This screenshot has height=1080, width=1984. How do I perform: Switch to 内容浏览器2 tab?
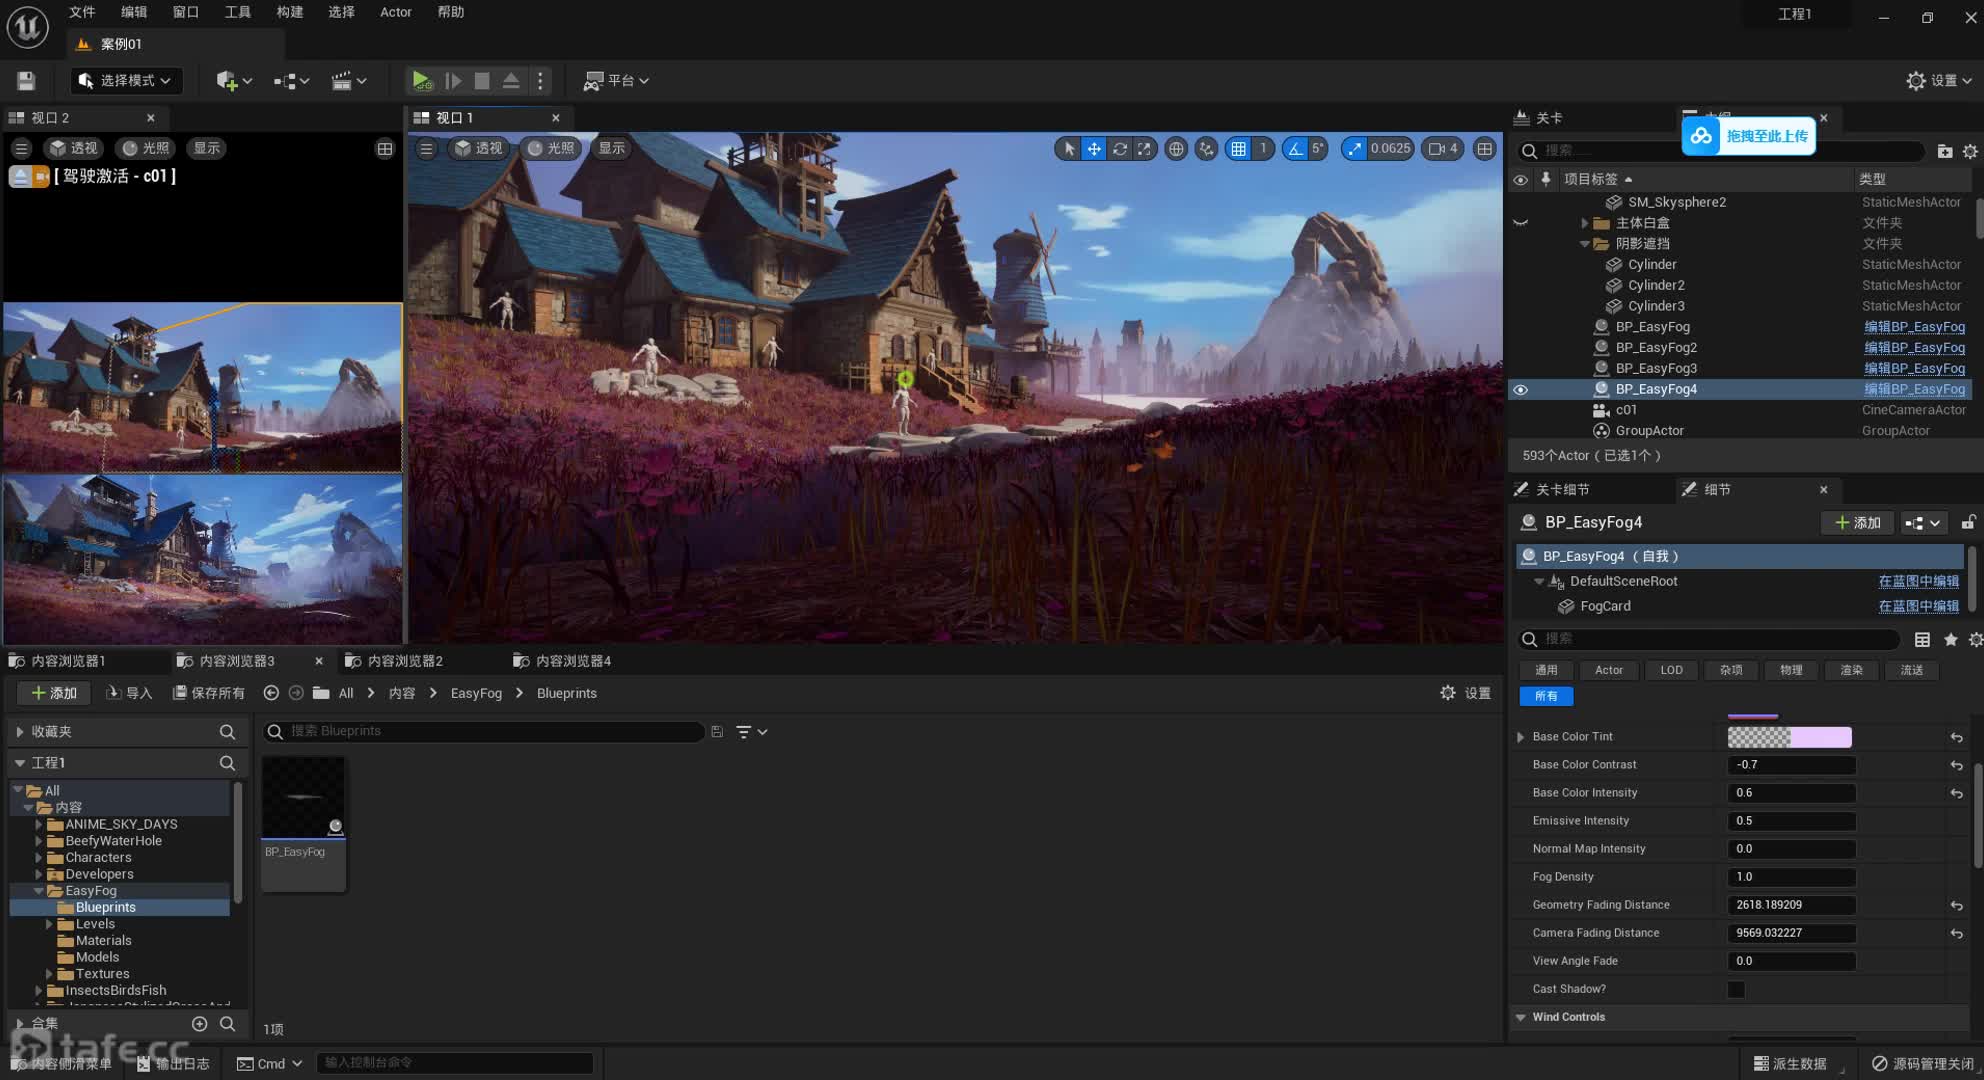coord(405,661)
